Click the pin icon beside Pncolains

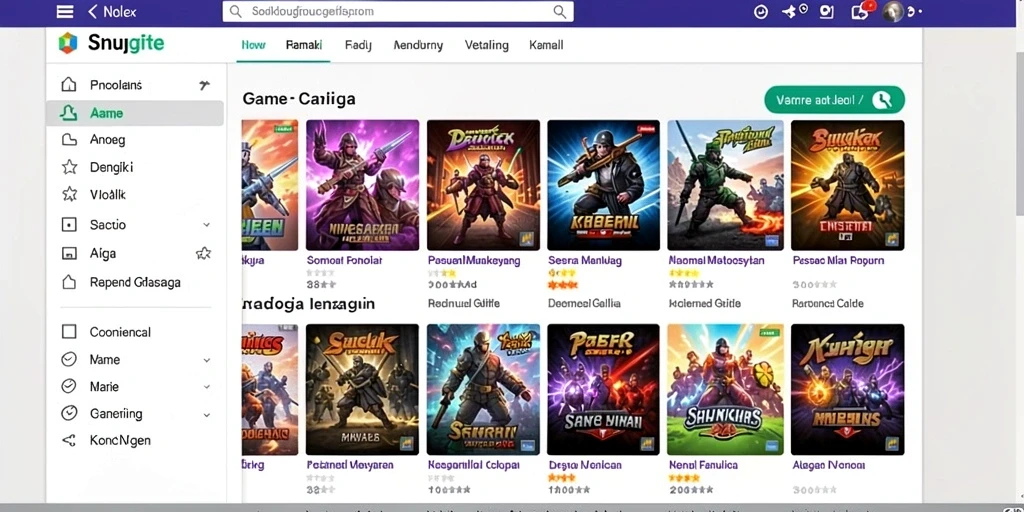204,85
